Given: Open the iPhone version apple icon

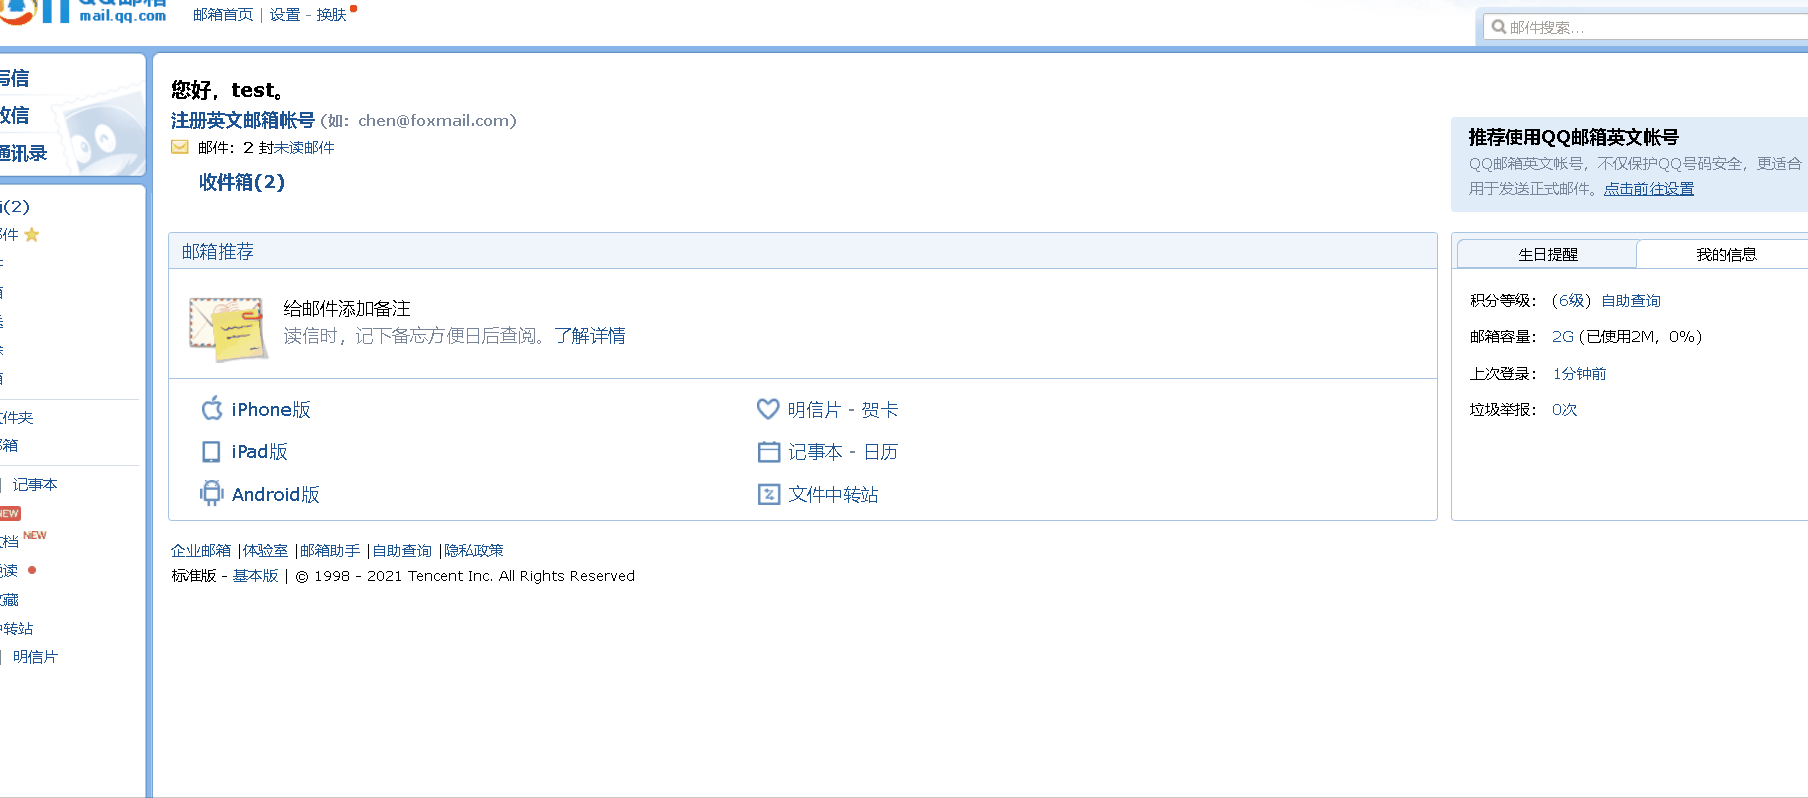Looking at the screenshot, I should click(x=212, y=408).
